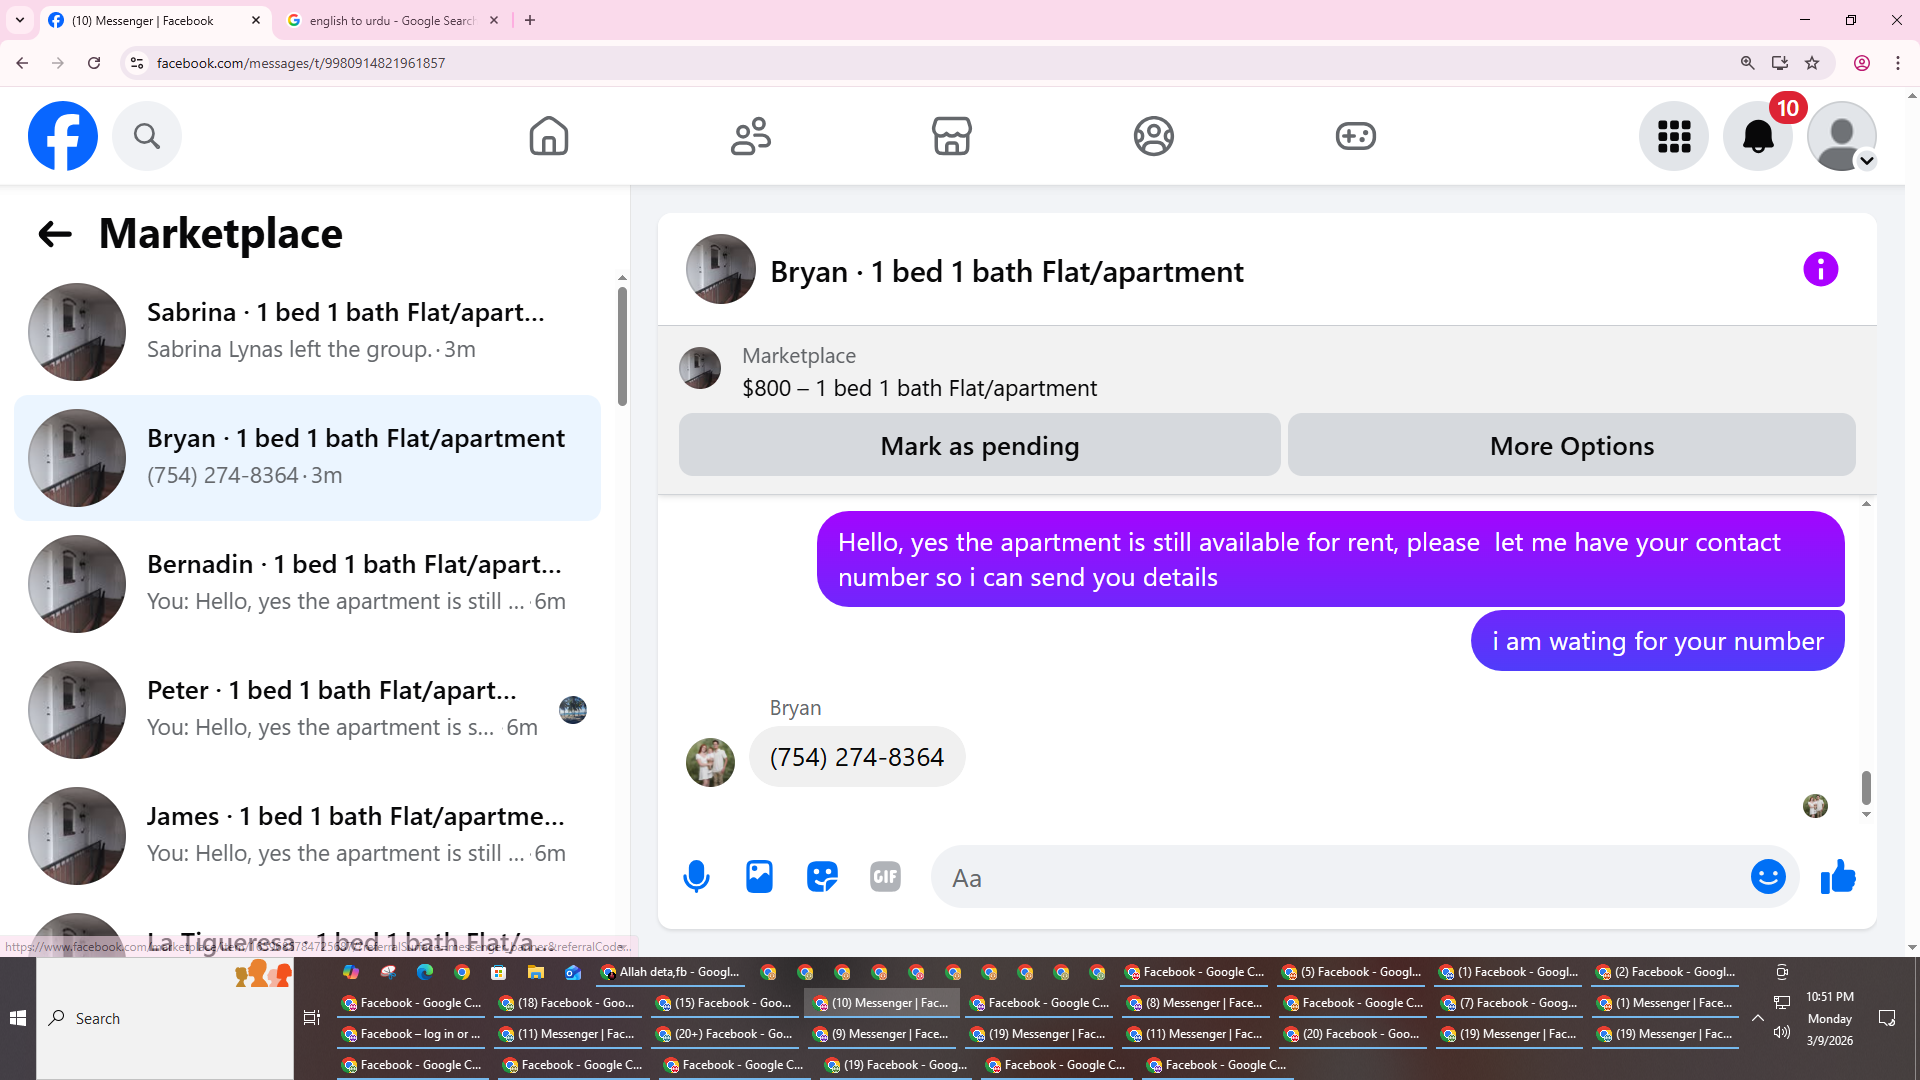Show hidden system tray icons

click(1757, 1018)
